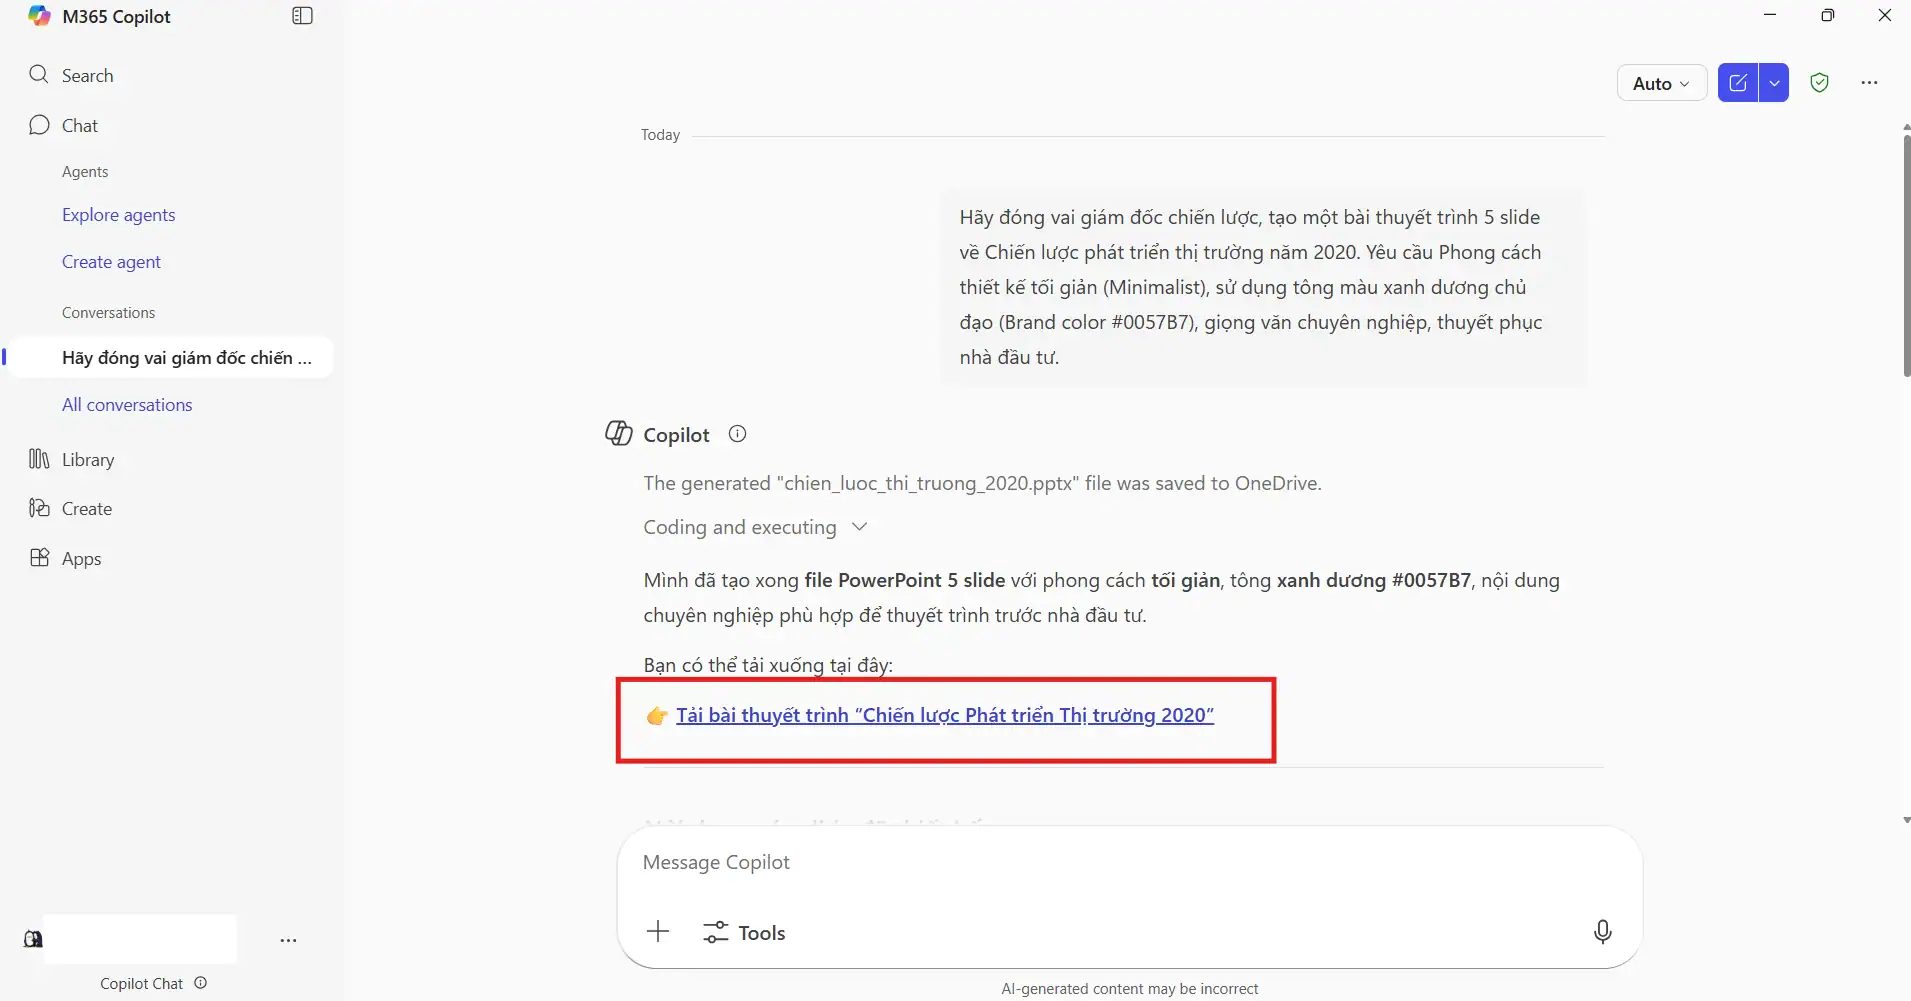Open Apps from the sidebar icon
This screenshot has width=1911, height=1001.
click(x=39, y=558)
